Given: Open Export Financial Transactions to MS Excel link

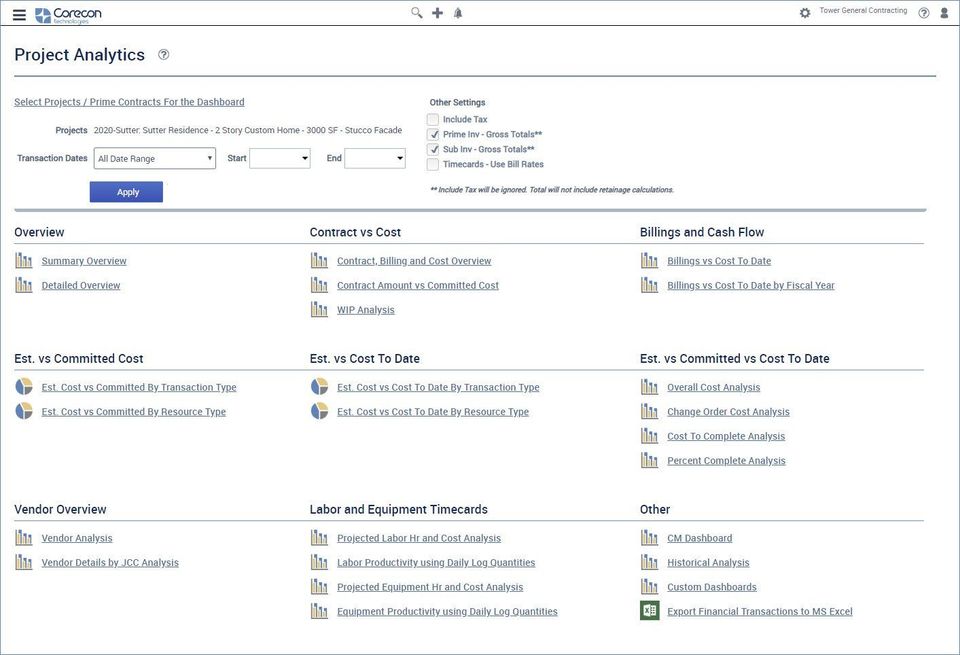Looking at the screenshot, I should (760, 612).
